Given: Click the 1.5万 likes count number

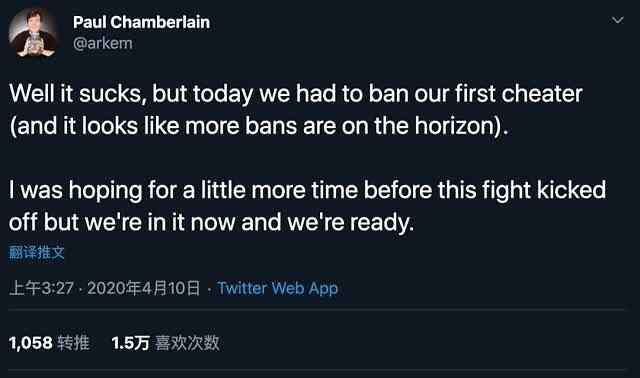Looking at the screenshot, I should (x=131, y=343).
